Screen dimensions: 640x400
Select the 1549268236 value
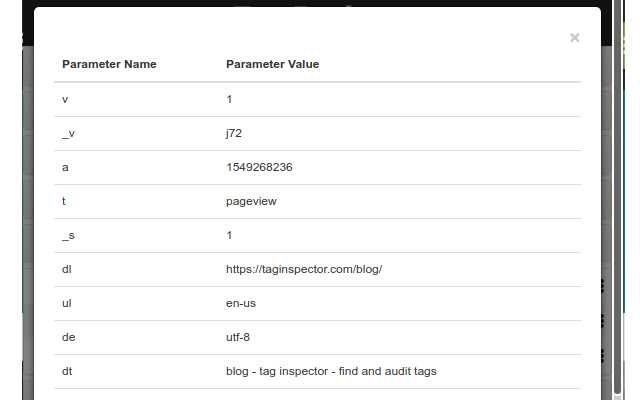click(259, 167)
